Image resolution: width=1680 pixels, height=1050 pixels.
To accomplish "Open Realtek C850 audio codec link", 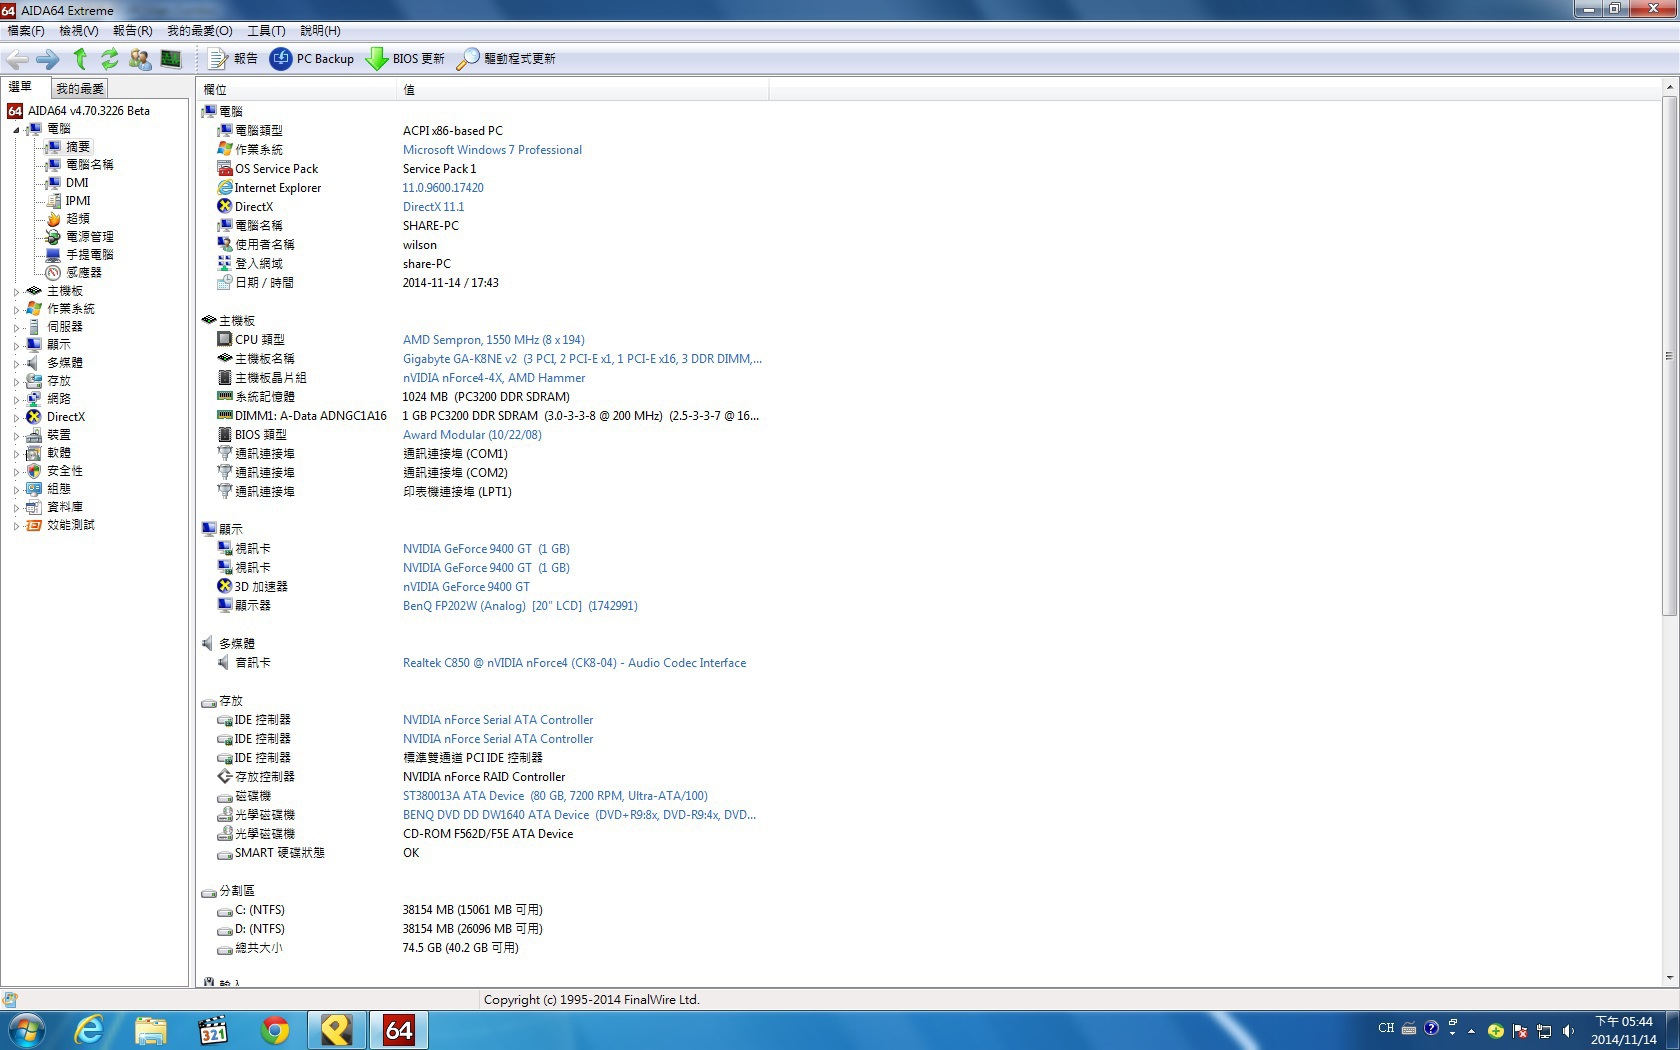I will point(574,663).
